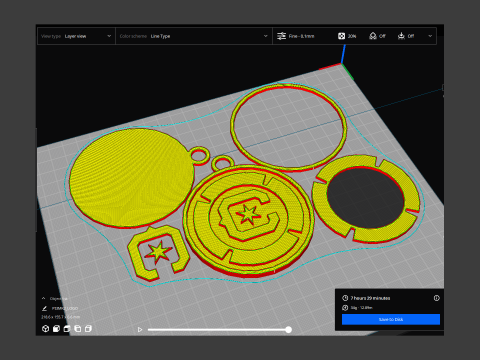Click the infill density icon
The width and height of the screenshot is (480, 360).
pos(341,36)
